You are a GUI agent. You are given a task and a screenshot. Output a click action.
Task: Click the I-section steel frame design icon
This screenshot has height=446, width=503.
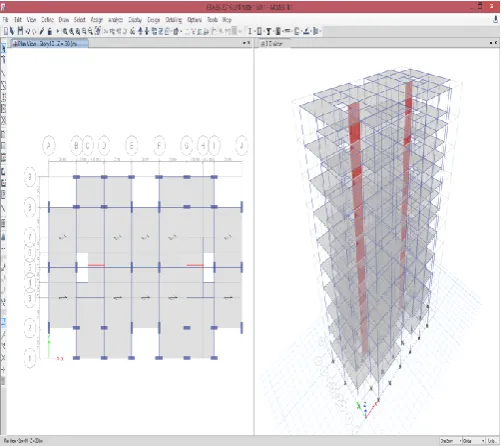(250, 31)
